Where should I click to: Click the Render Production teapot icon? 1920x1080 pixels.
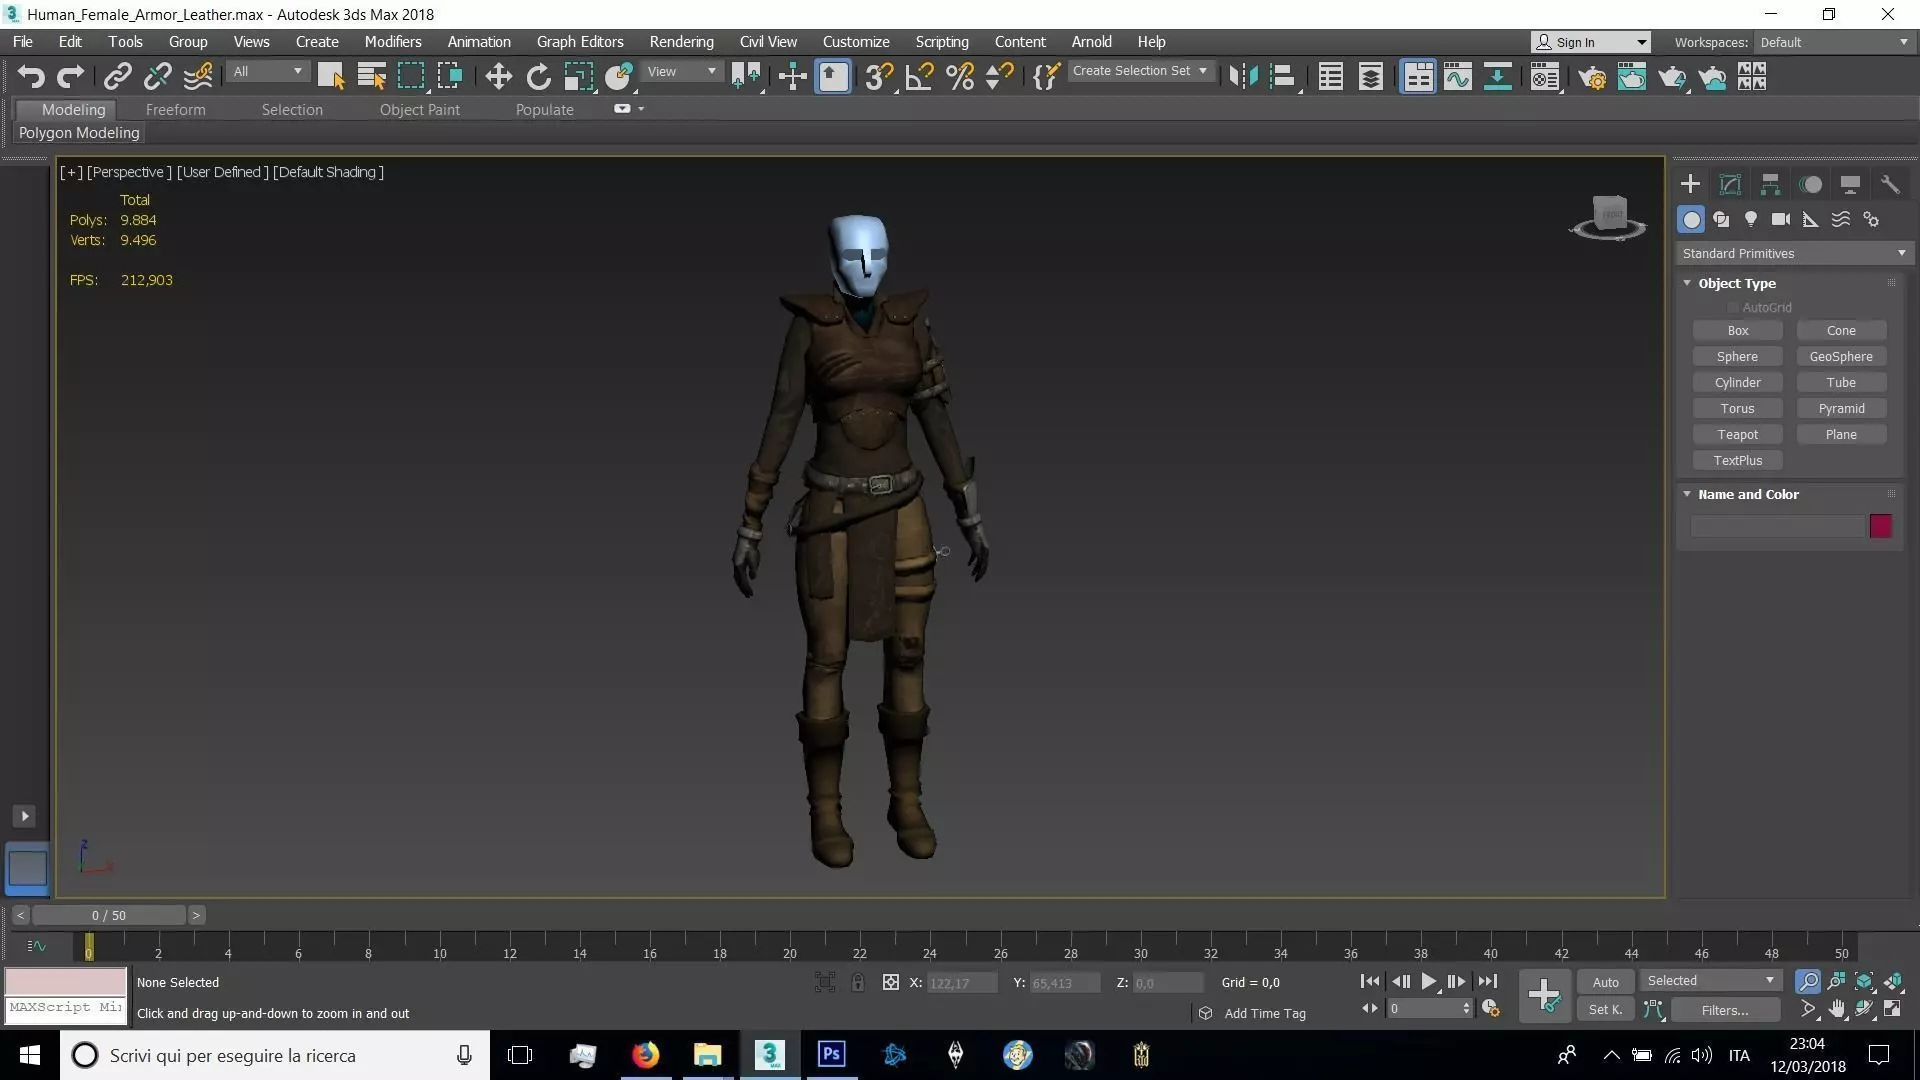[x=1672, y=76]
